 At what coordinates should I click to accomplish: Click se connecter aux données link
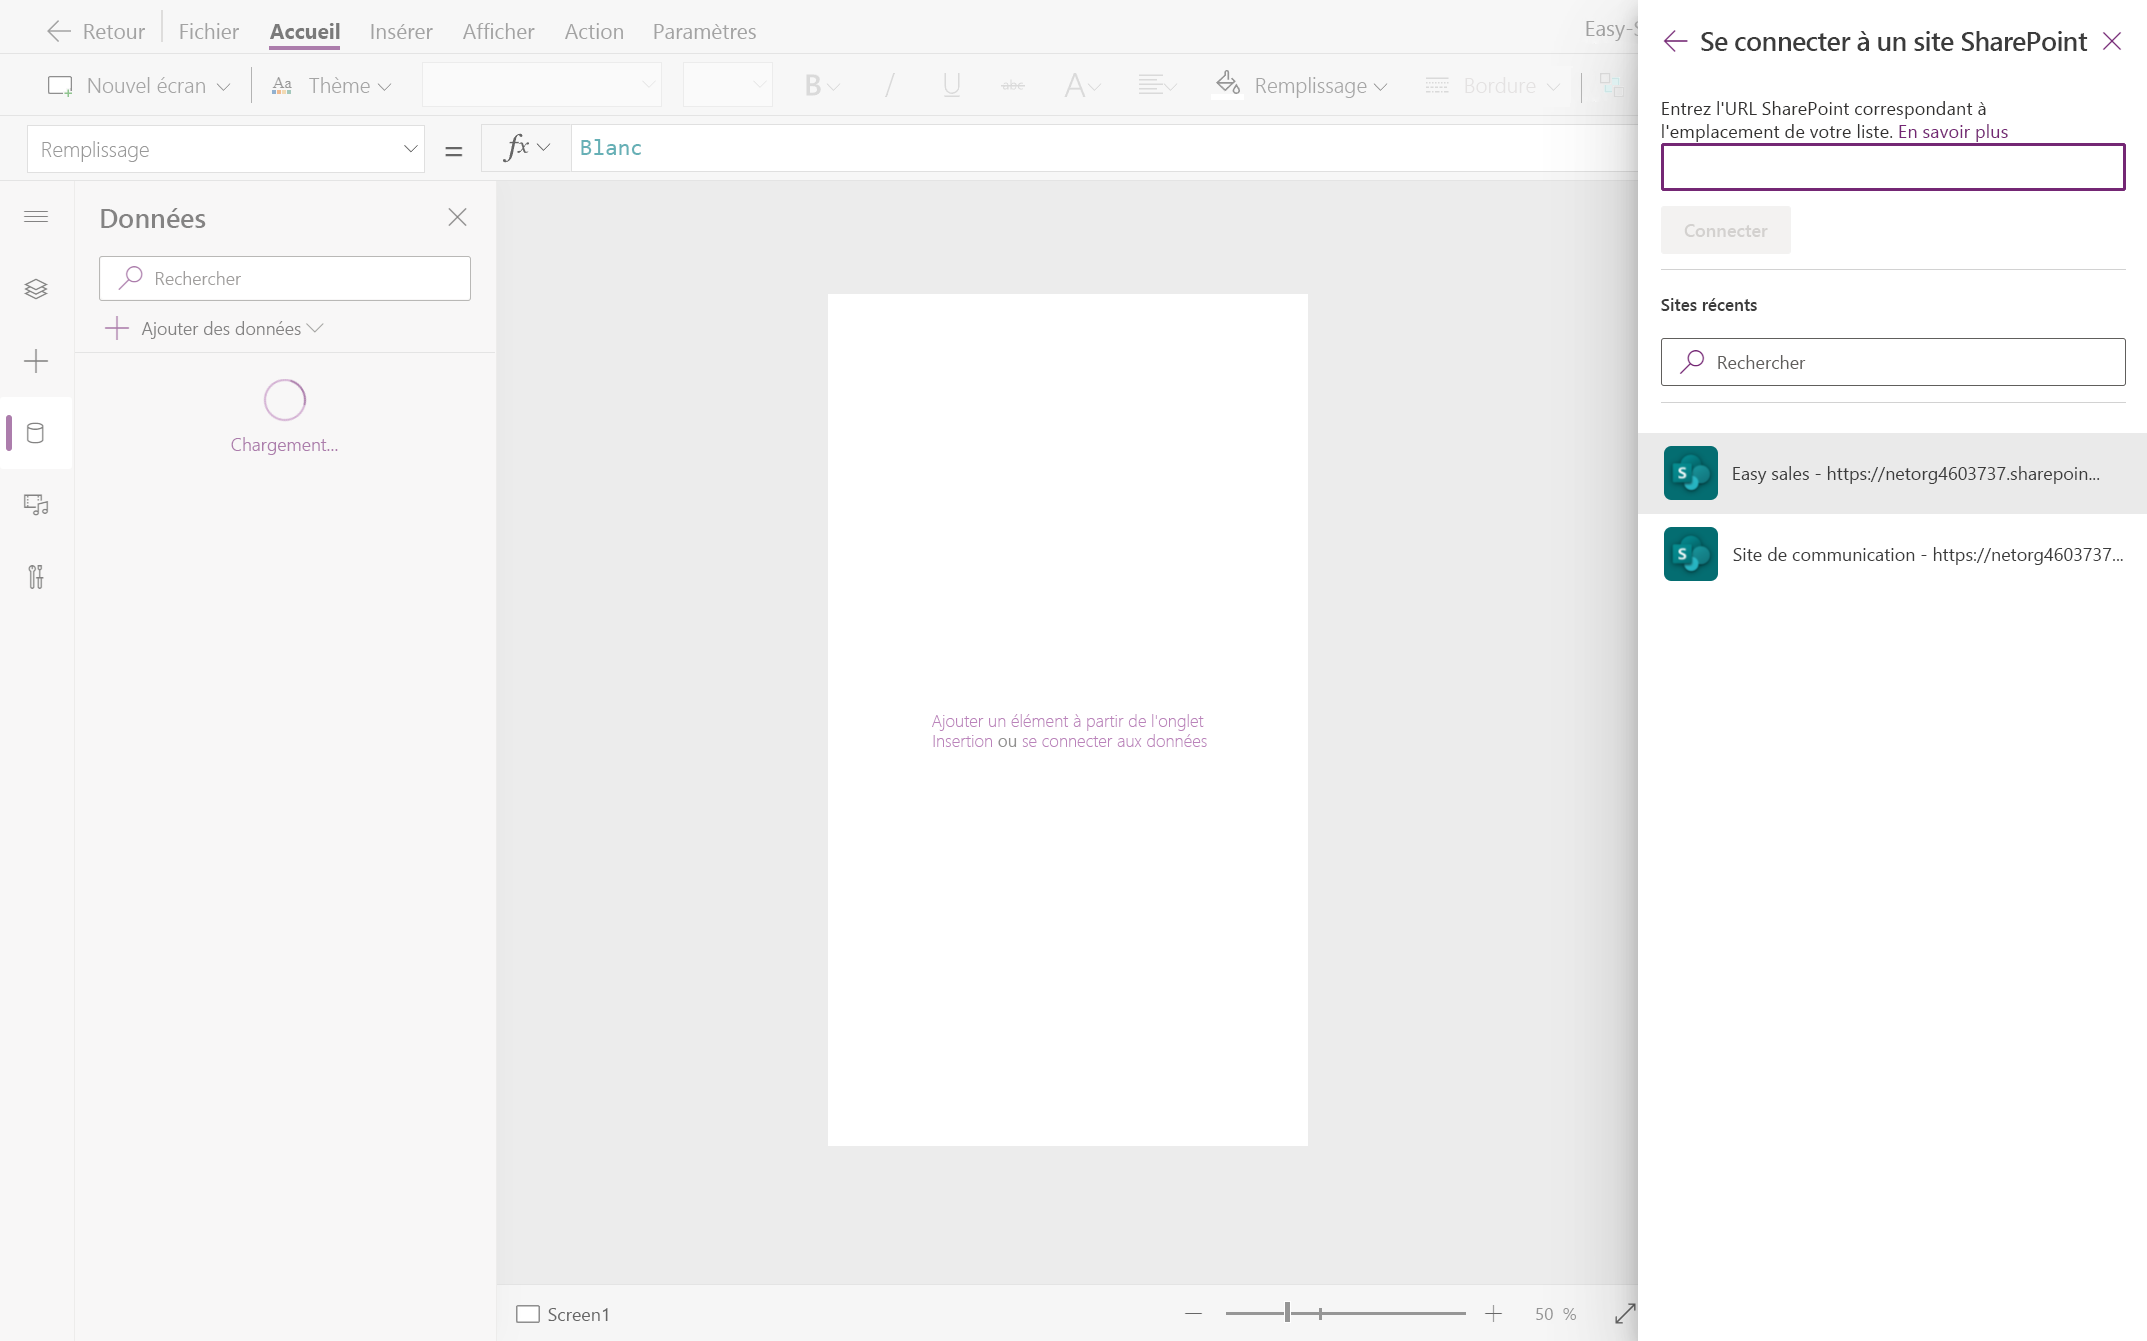(x=1114, y=741)
